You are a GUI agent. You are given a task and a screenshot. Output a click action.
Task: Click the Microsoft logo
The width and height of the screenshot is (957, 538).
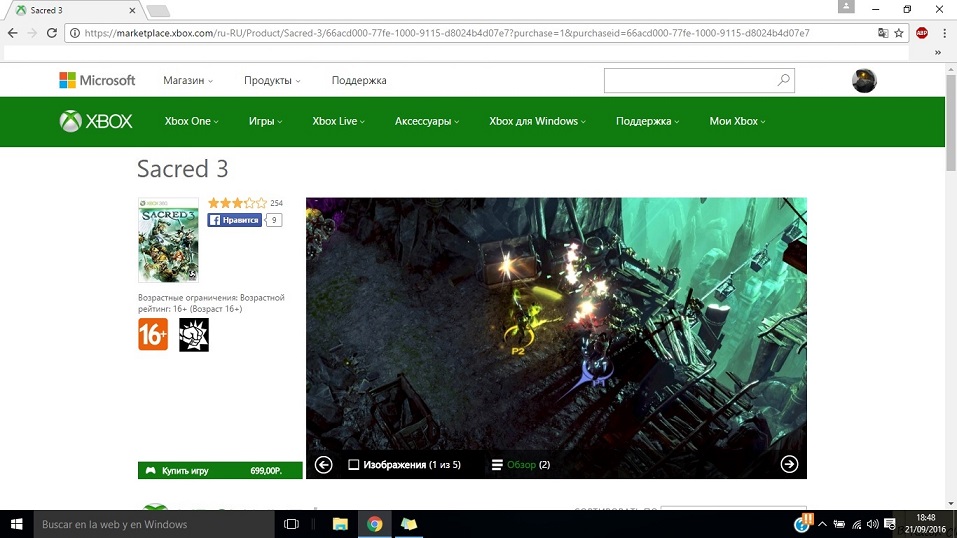[97, 80]
